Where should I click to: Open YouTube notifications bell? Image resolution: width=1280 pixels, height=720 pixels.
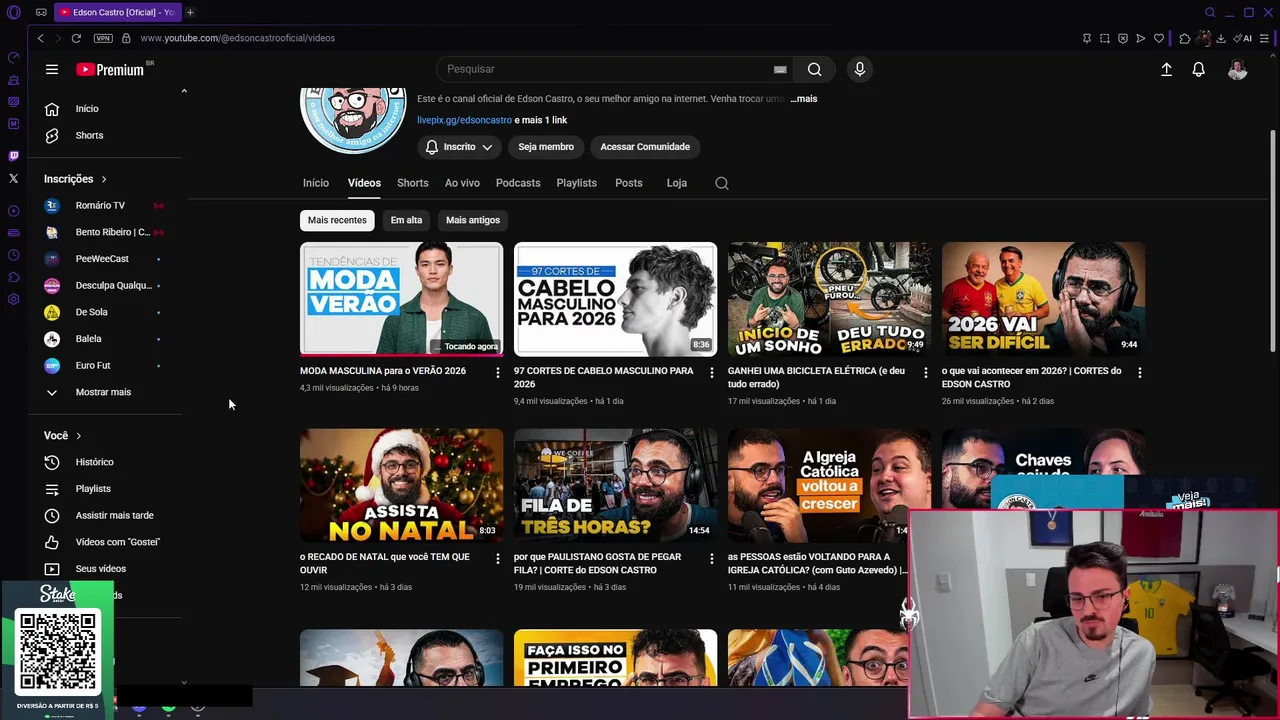1198,69
